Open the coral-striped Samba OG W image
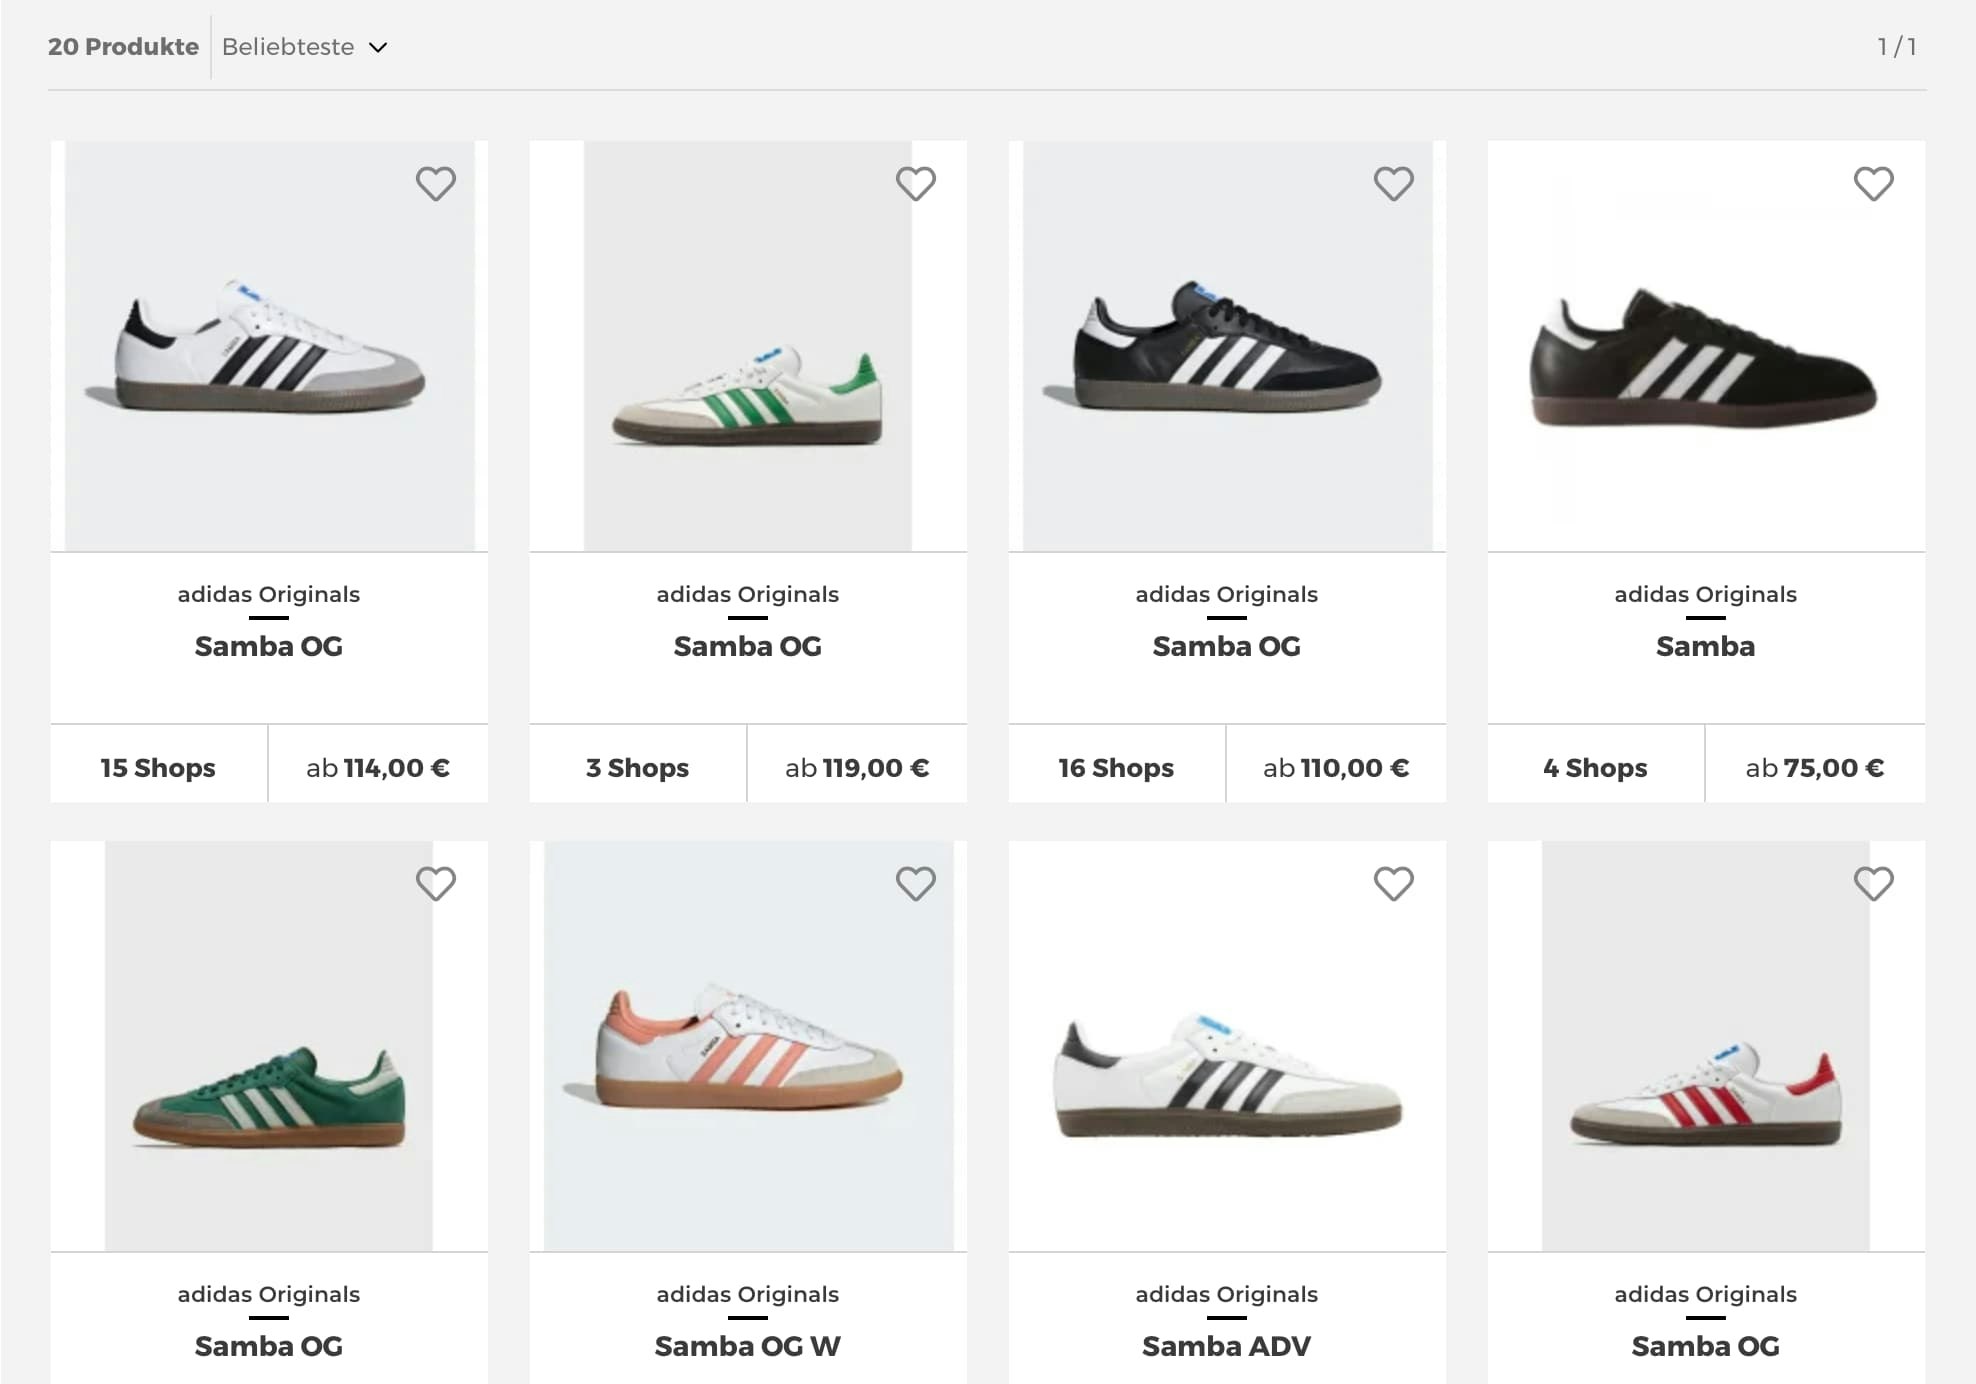This screenshot has height=1384, width=1976. 748,1046
